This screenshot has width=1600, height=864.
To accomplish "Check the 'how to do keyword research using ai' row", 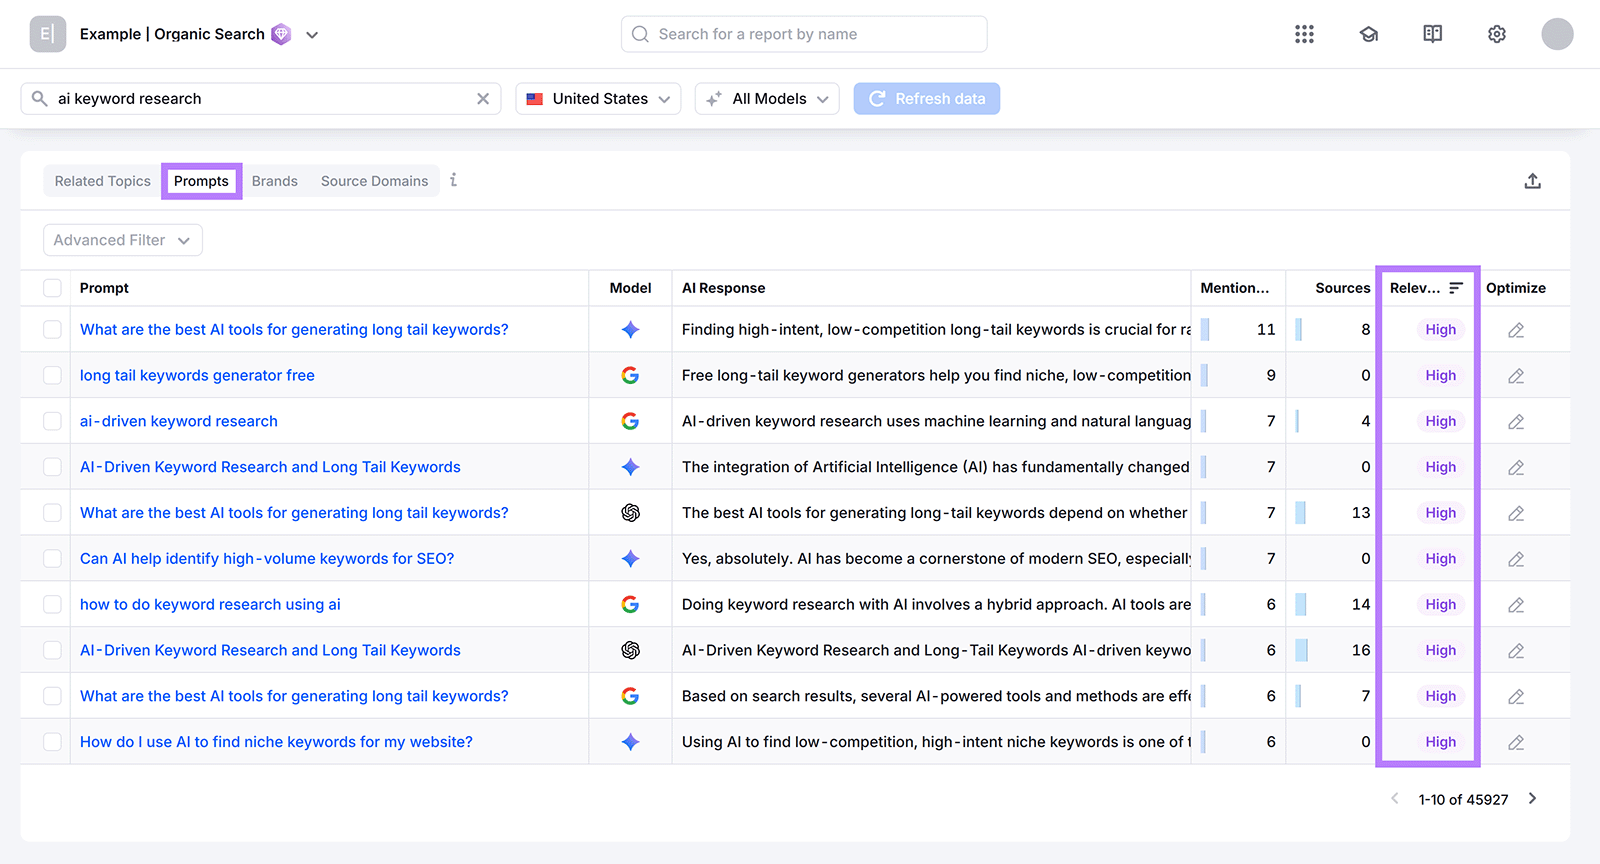I will pyautogui.click(x=52, y=604).
